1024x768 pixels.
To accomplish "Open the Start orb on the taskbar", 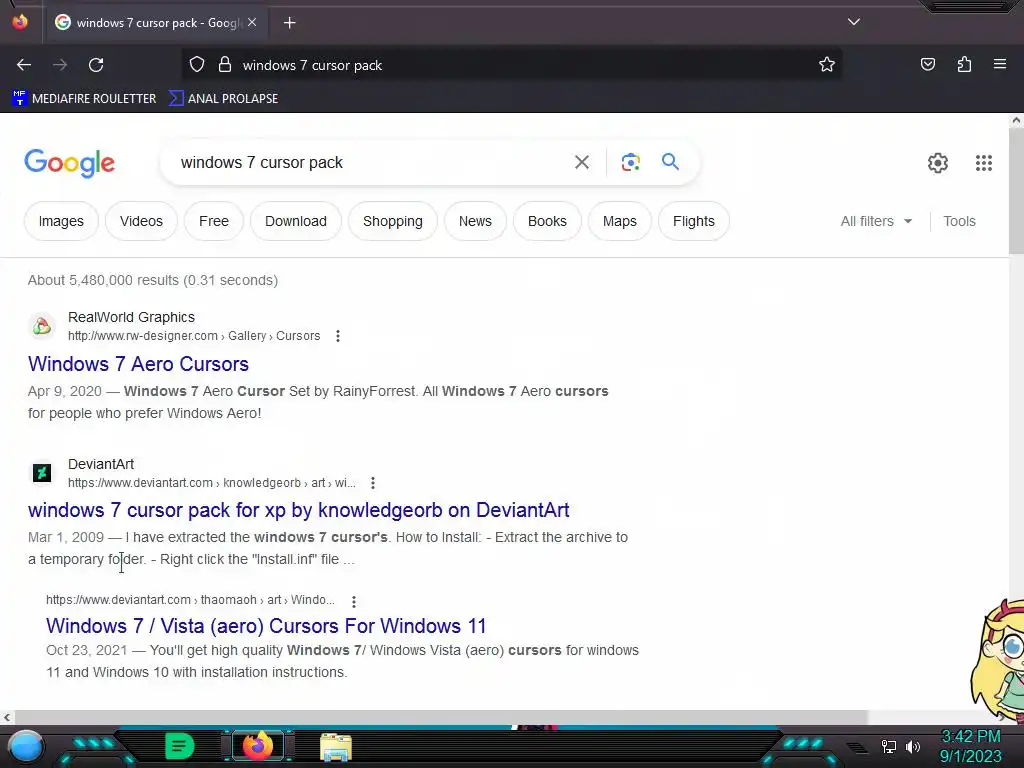I will 26,747.
